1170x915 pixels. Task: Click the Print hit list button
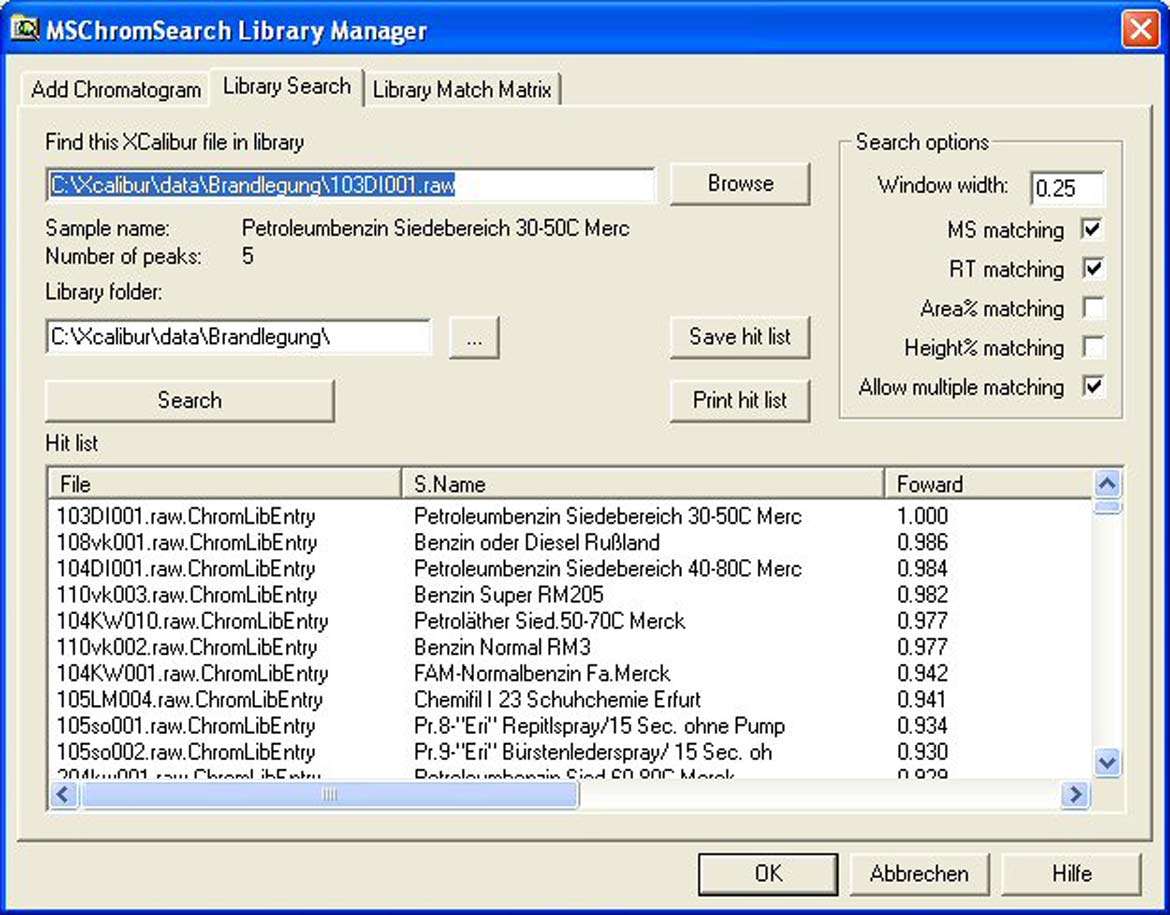[x=740, y=401]
